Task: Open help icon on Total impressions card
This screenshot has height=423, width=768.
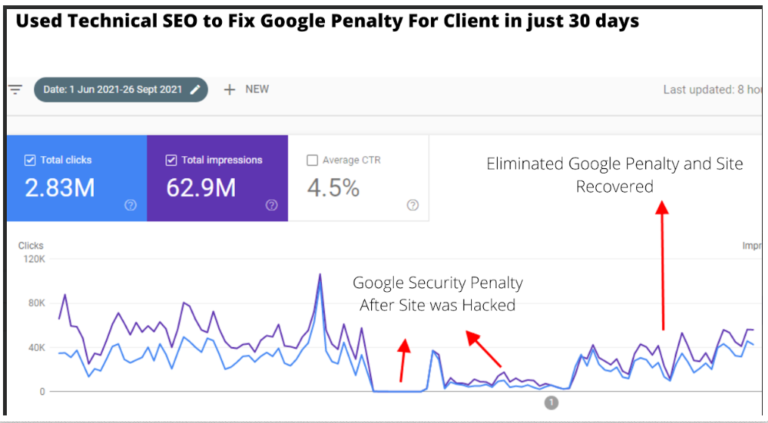Action: point(271,205)
